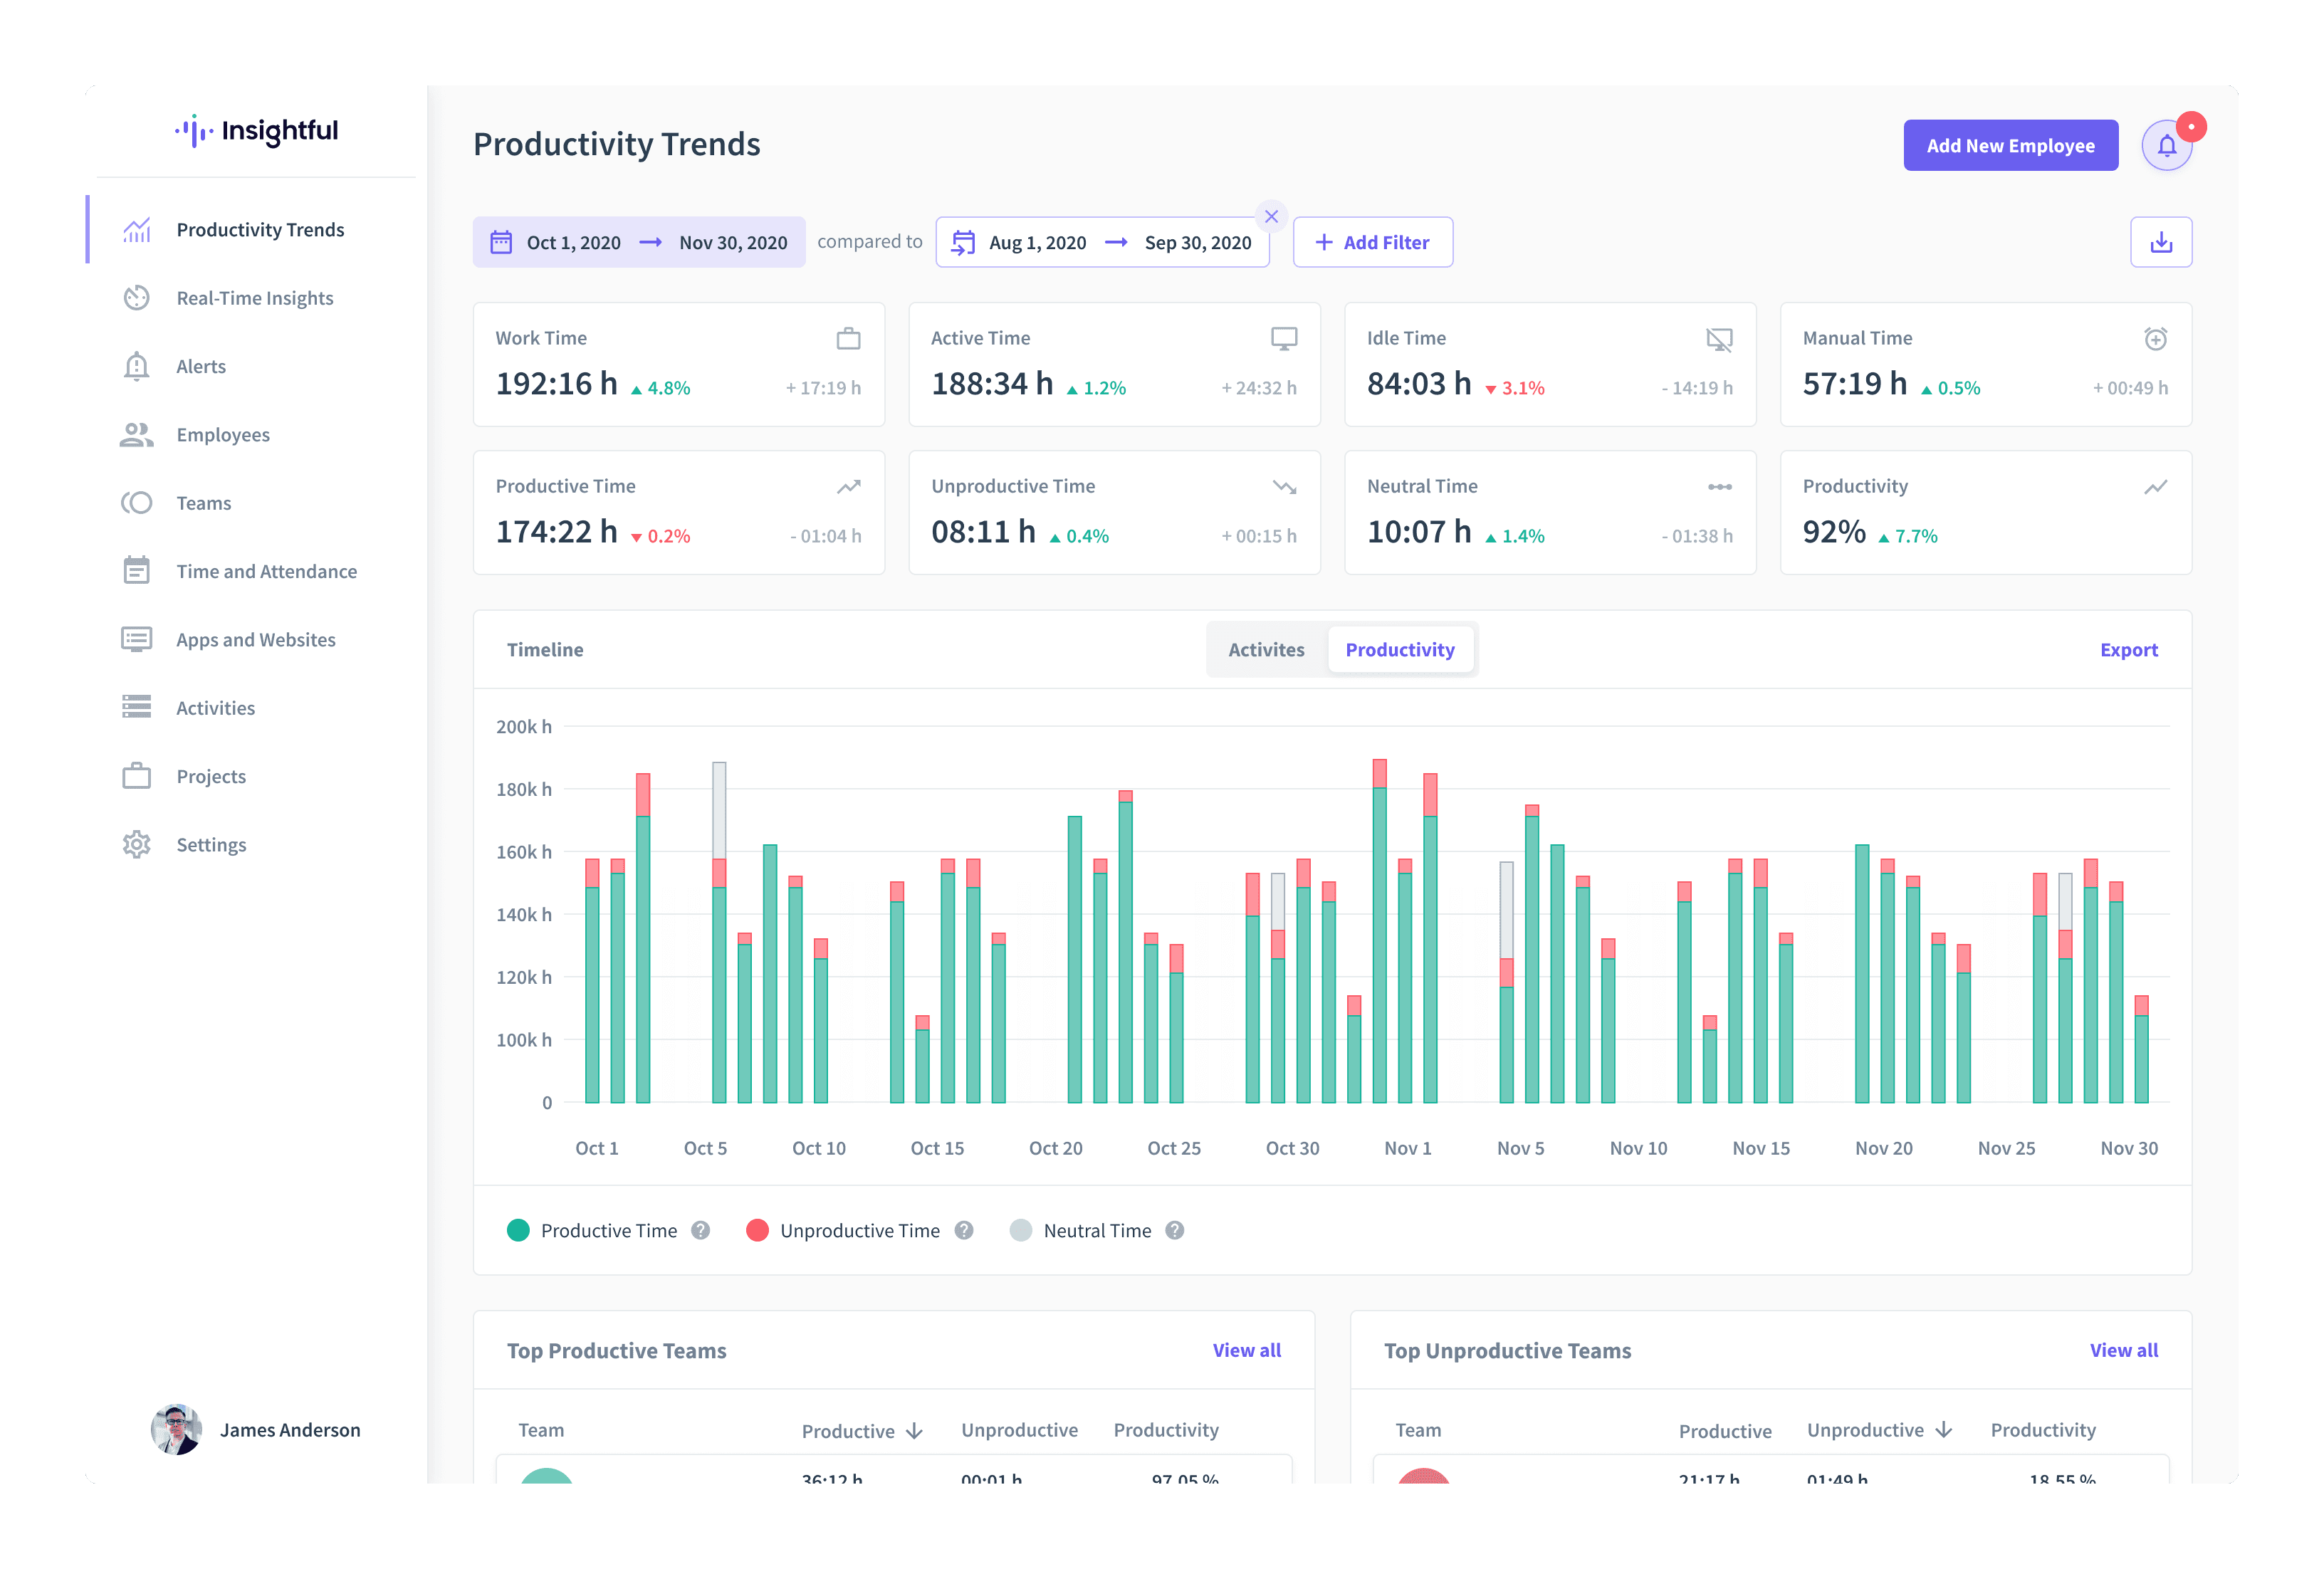The height and width of the screenshot is (1569, 2324).
Task: Click James Anderson's profile avatar
Action: tap(177, 1429)
